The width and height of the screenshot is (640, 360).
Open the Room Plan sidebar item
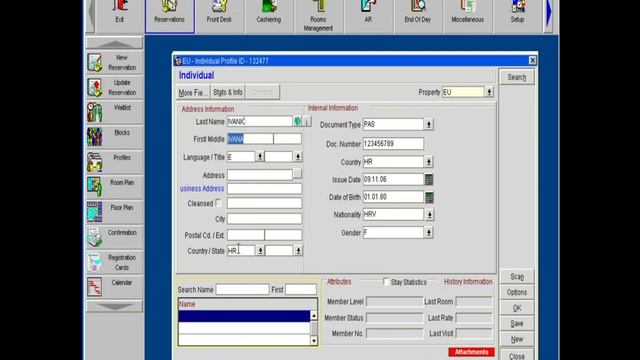tap(114, 187)
